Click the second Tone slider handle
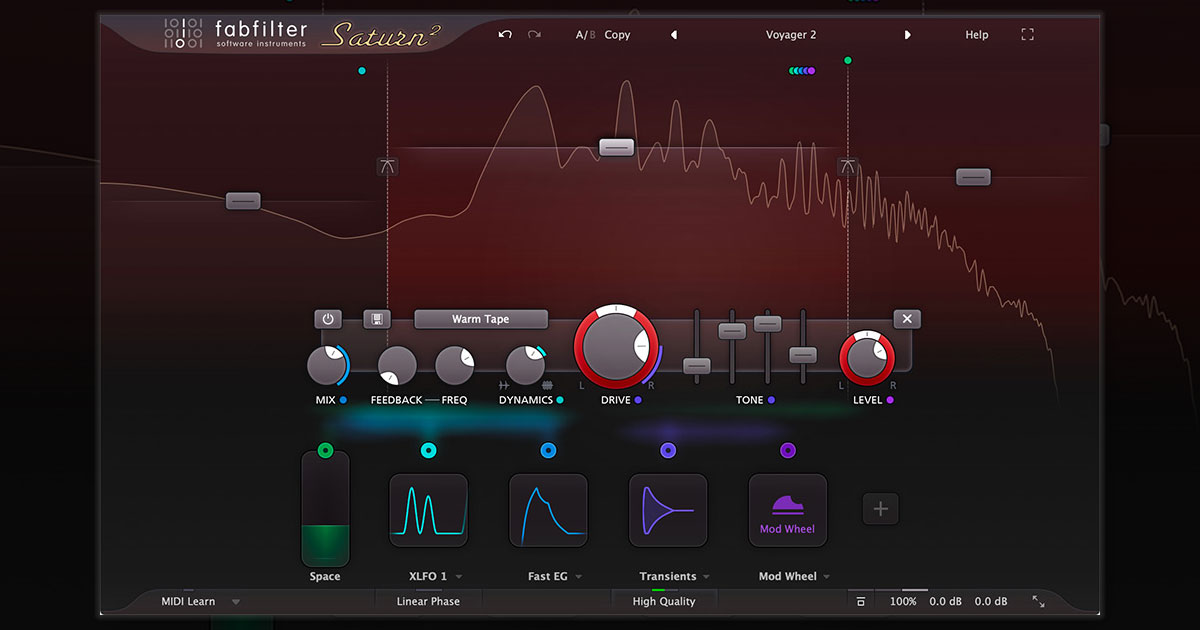 coord(732,331)
